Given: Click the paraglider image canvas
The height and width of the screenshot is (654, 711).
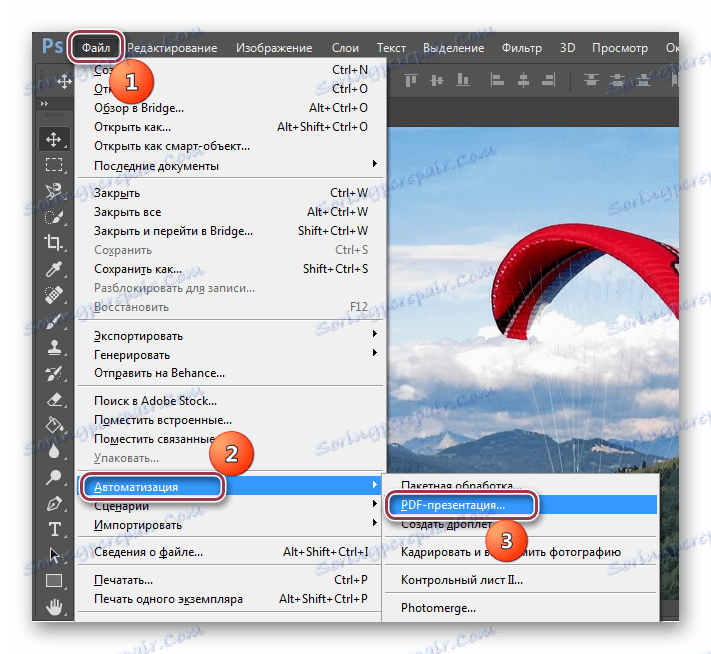Looking at the screenshot, I should click(533, 299).
